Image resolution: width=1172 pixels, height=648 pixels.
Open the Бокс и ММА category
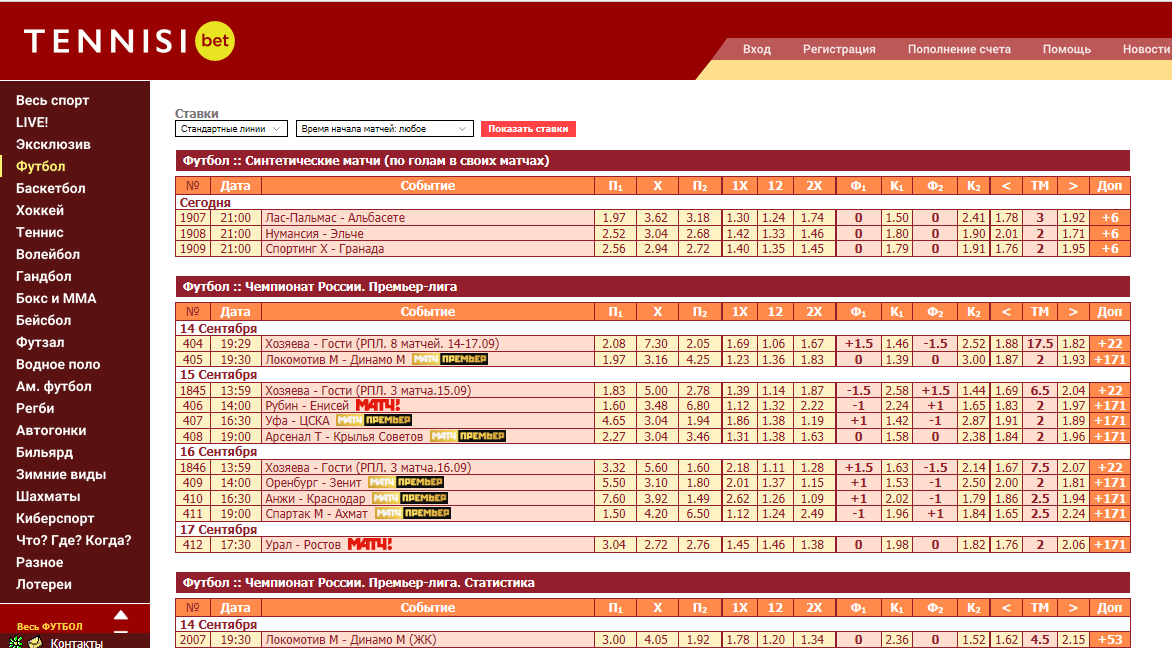coord(56,298)
